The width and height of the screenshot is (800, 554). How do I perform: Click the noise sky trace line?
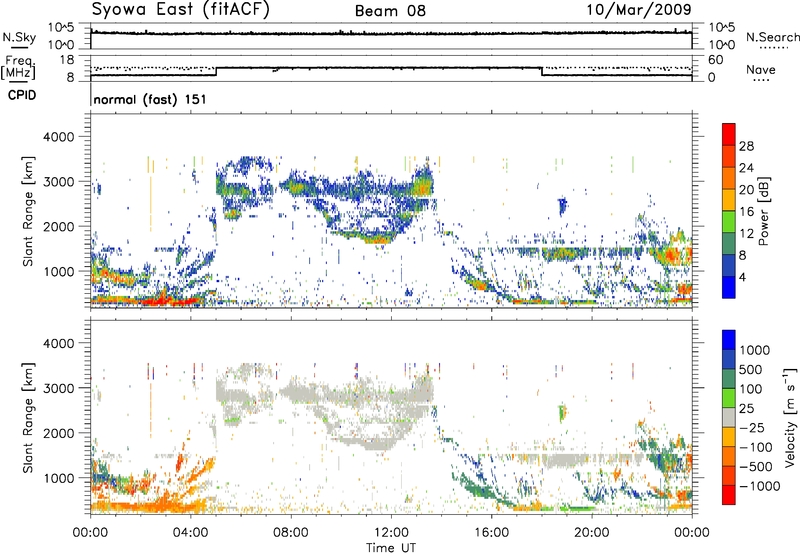point(391,34)
